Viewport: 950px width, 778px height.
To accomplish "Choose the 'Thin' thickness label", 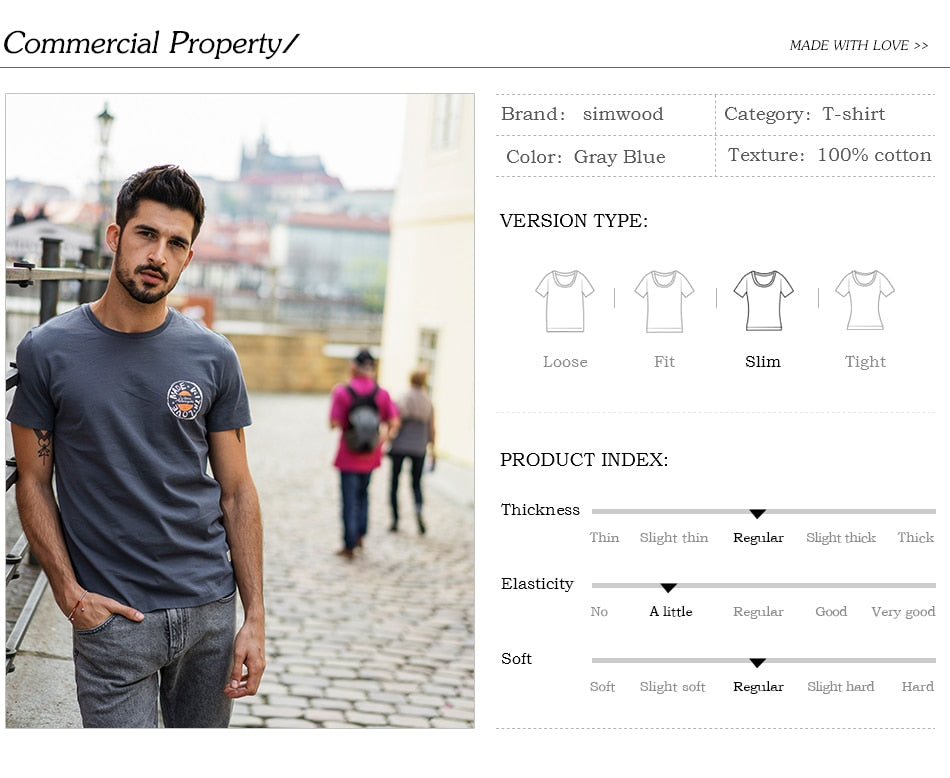I will (604, 537).
